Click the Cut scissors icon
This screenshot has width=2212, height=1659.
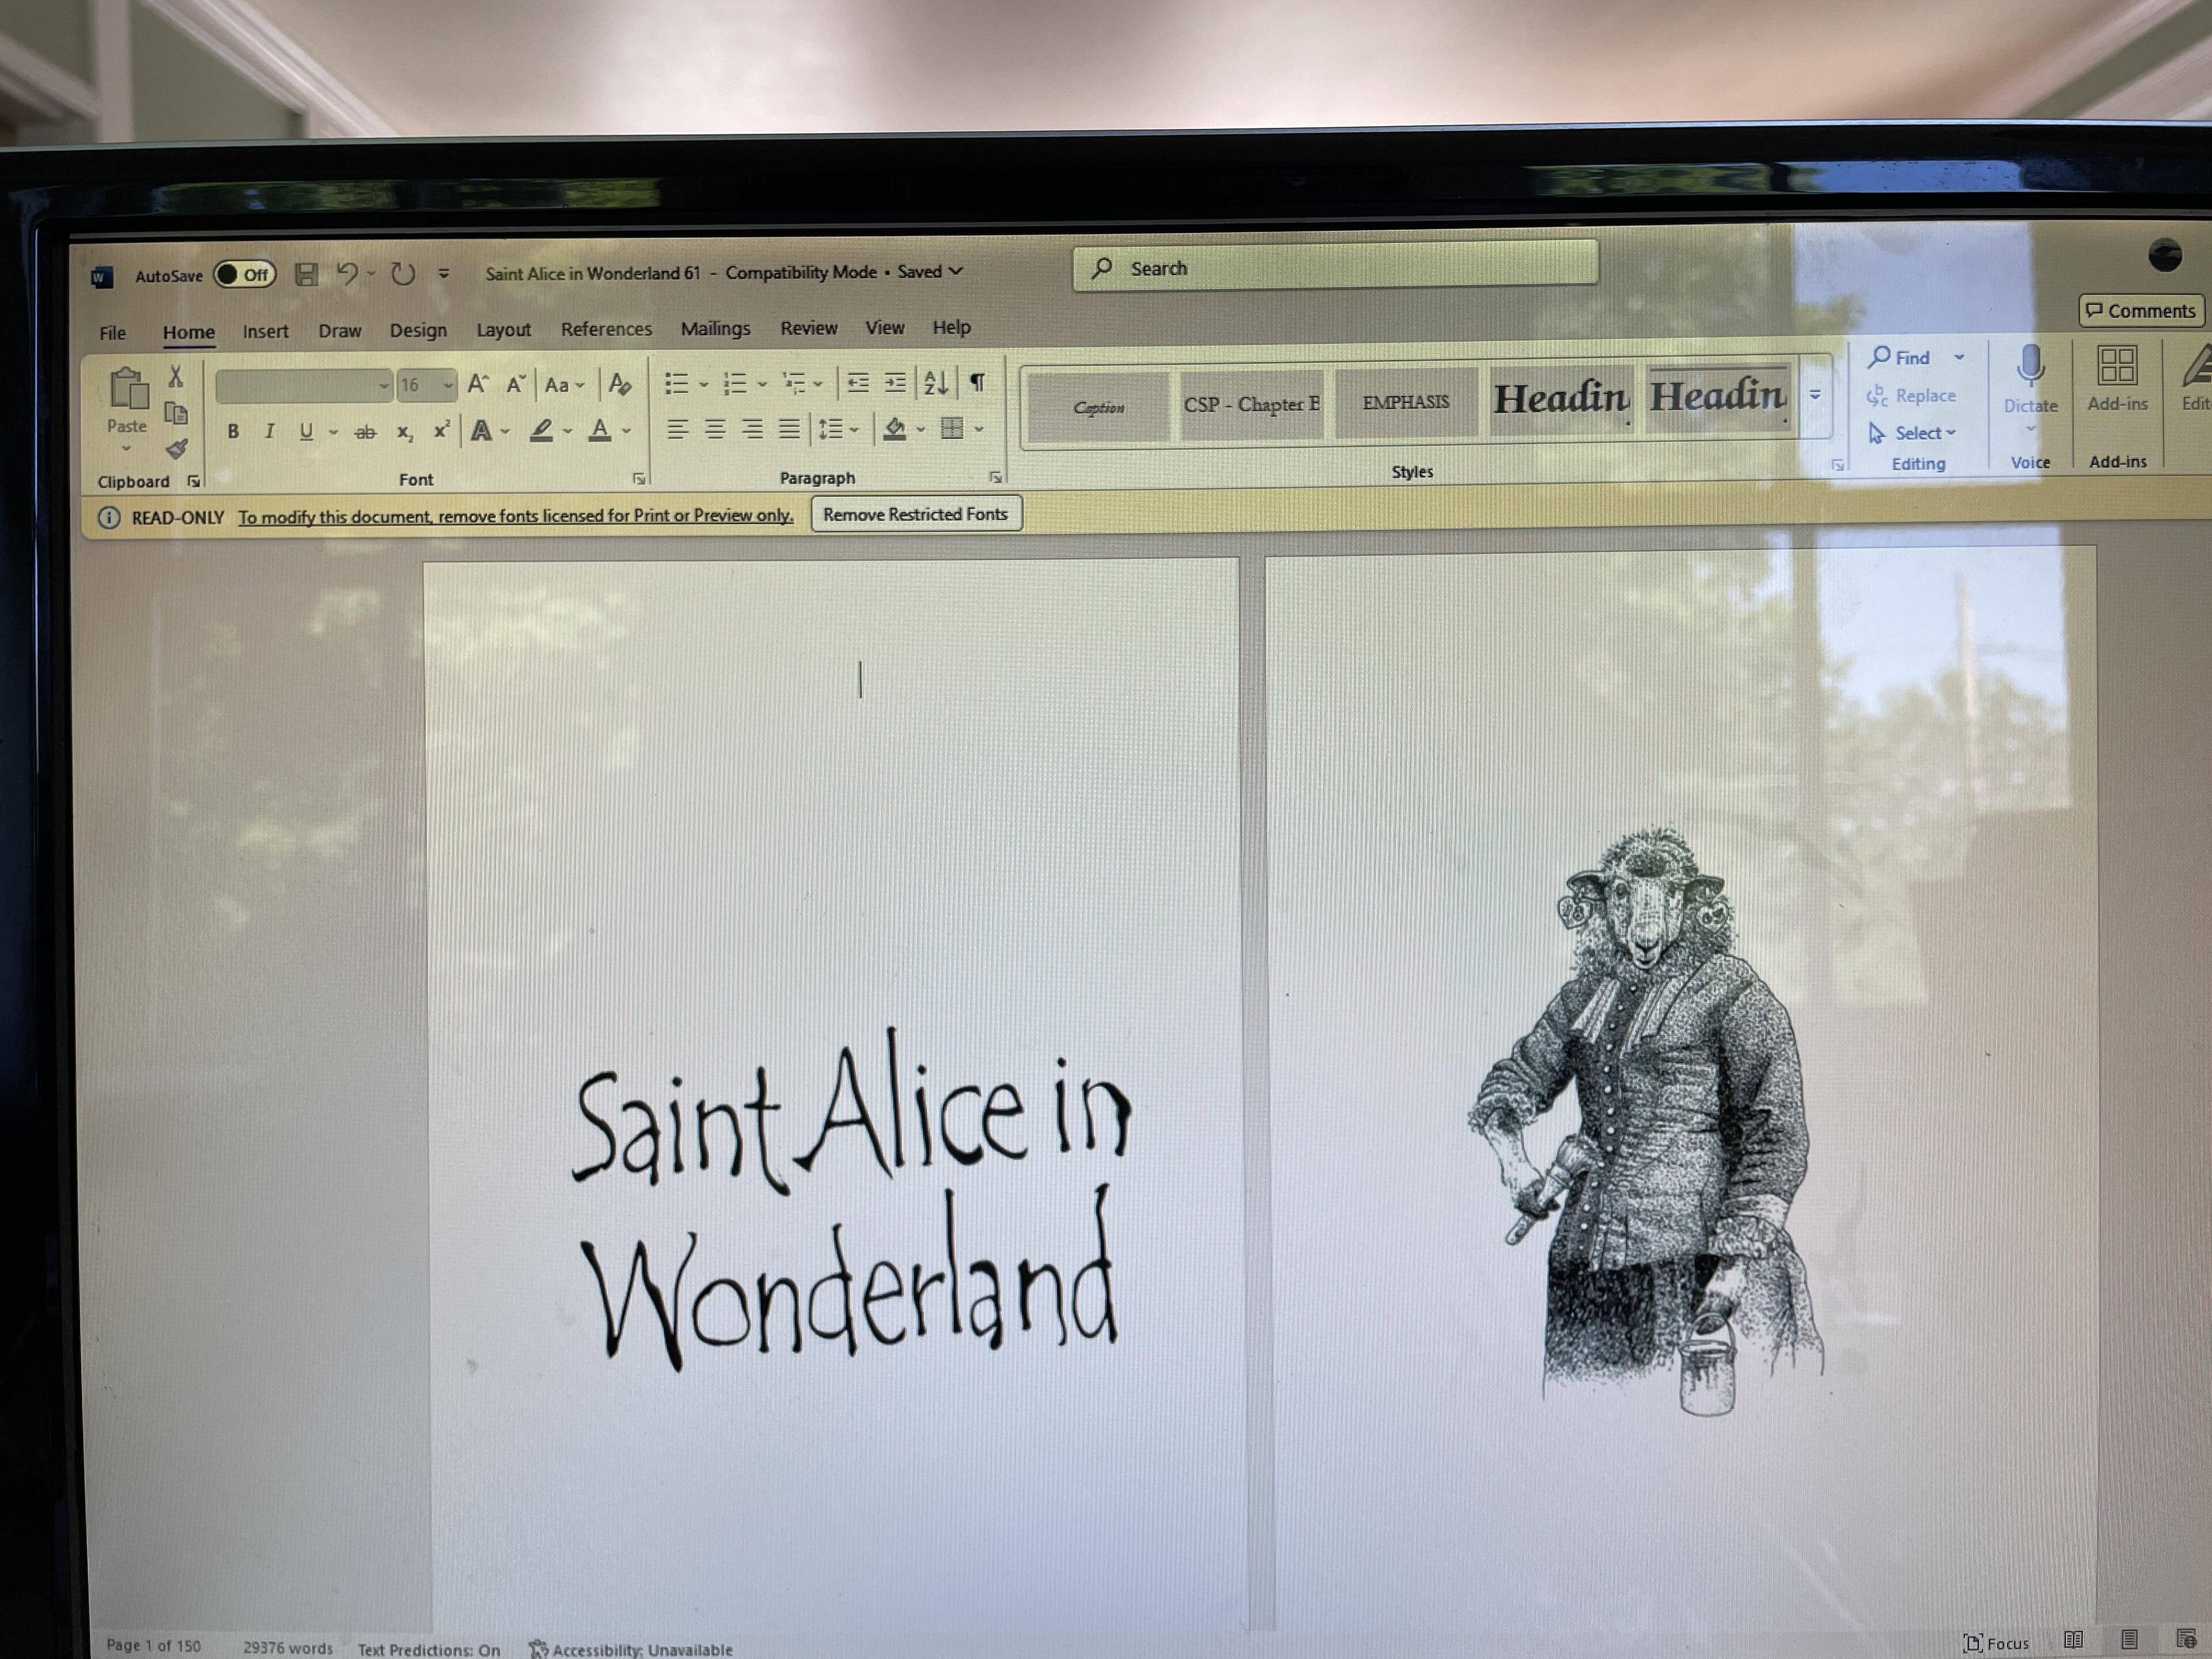tap(176, 376)
